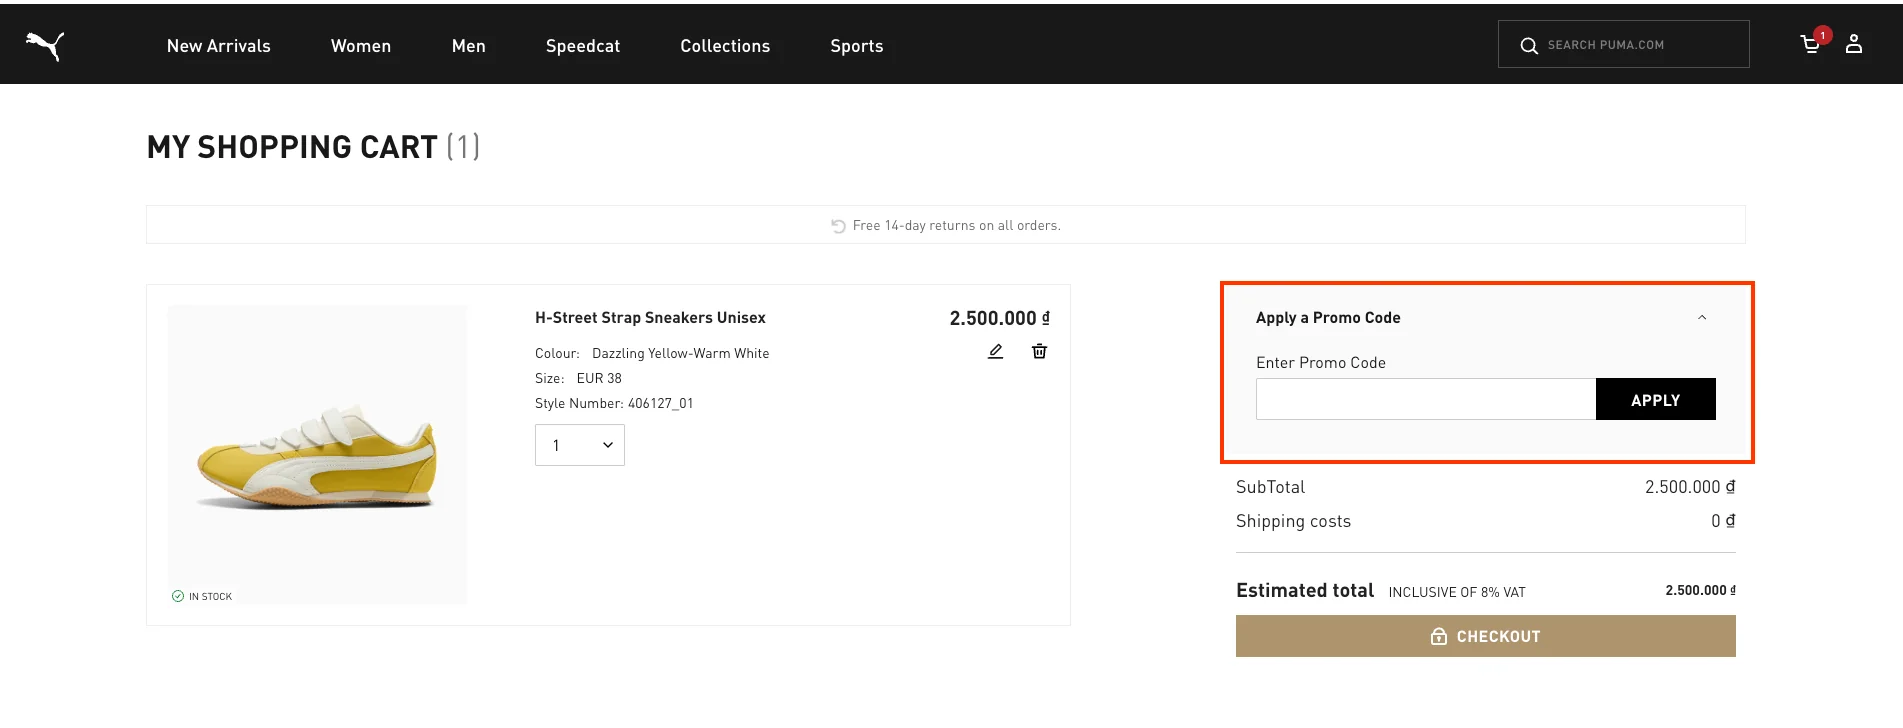Click the Estimated total amount
The width and height of the screenshot is (1903, 728).
pyautogui.click(x=1700, y=591)
